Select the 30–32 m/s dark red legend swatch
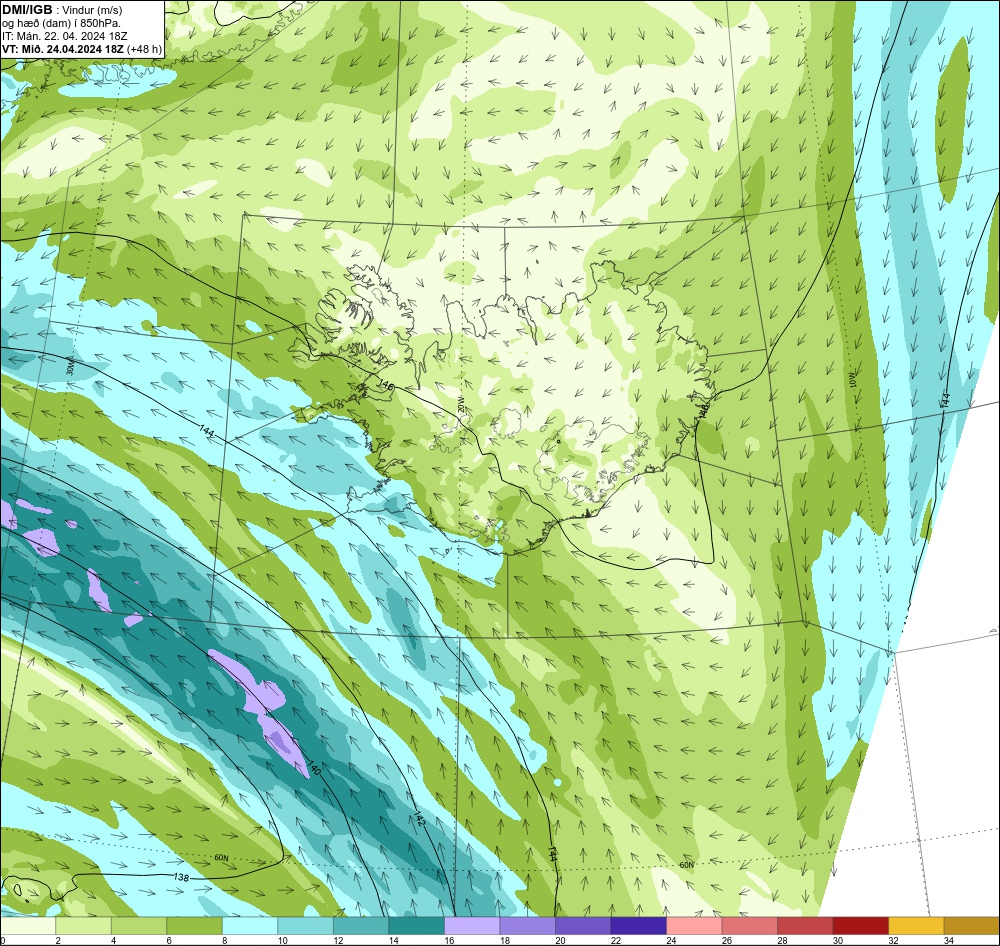 coord(860,925)
